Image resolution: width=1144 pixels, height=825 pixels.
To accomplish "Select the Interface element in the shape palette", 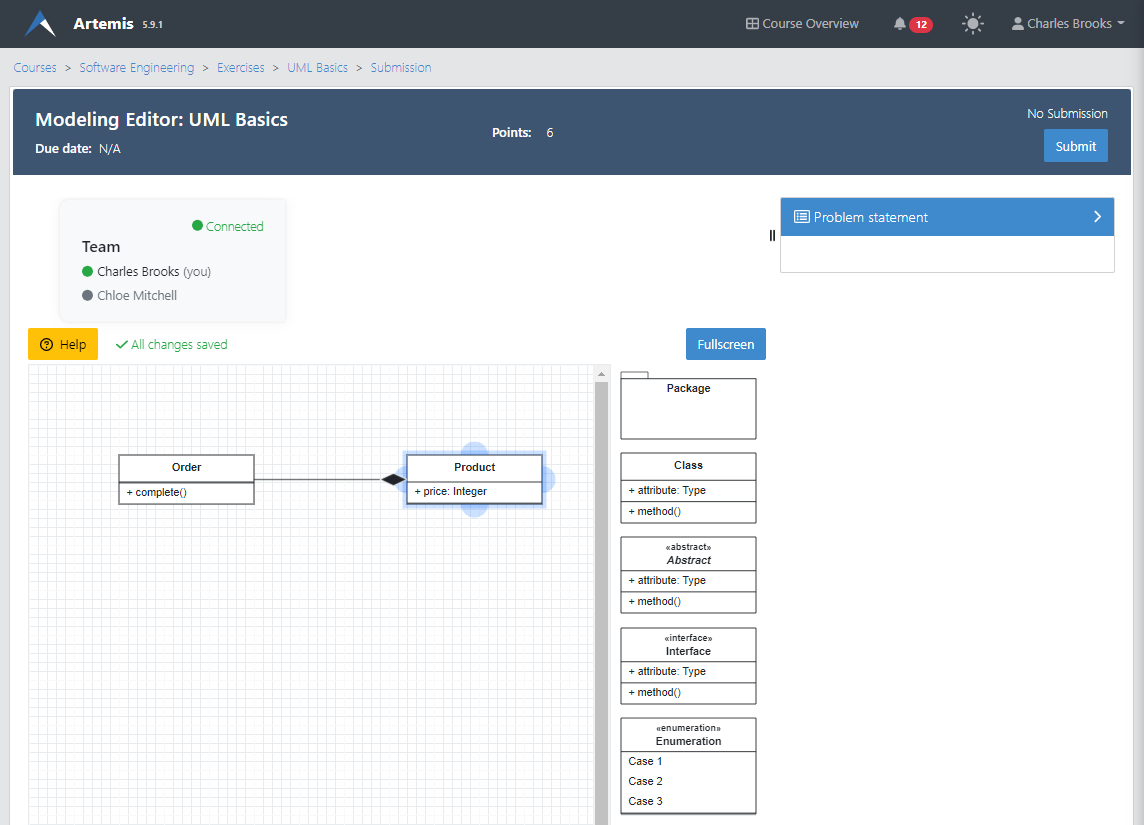I will coord(688,665).
